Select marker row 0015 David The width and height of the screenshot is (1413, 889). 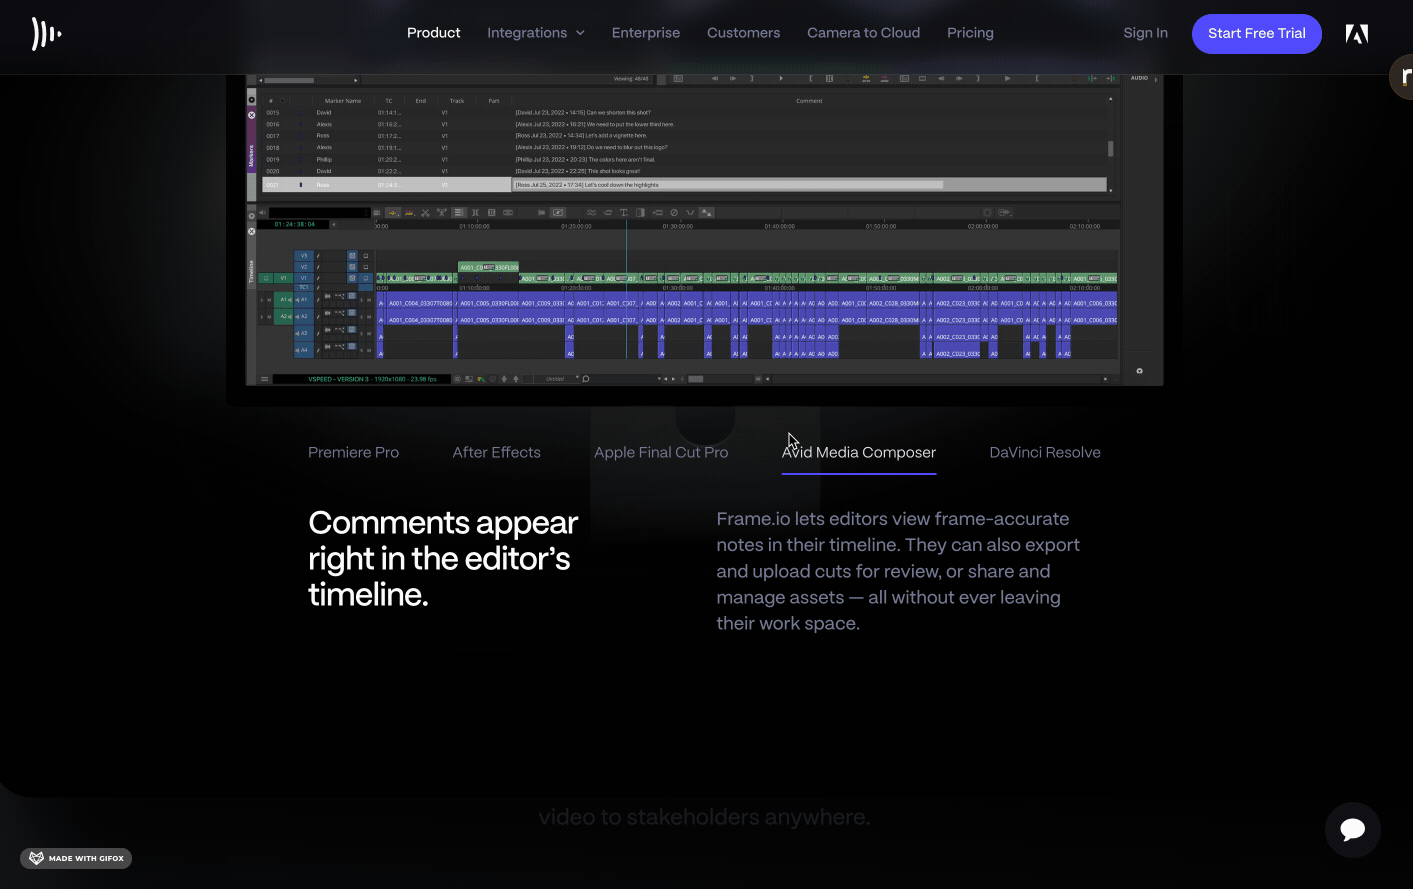(x=686, y=113)
